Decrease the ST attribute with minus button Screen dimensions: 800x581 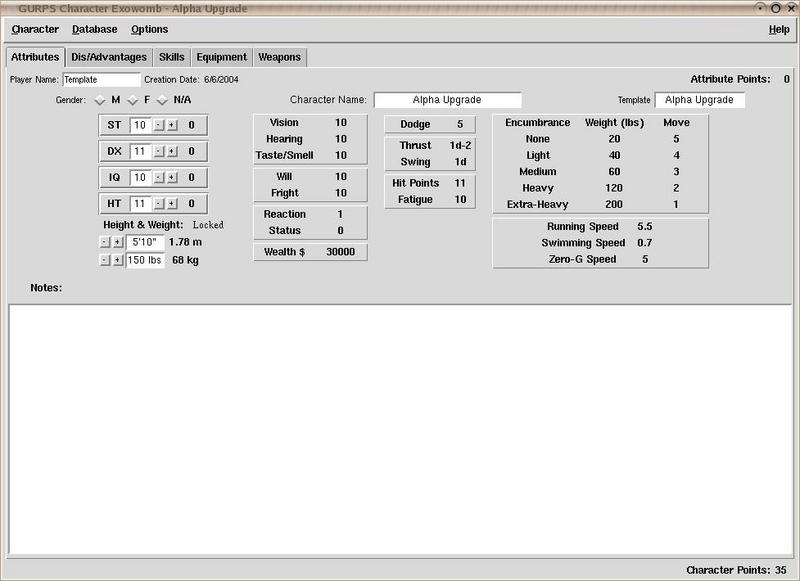point(159,125)
